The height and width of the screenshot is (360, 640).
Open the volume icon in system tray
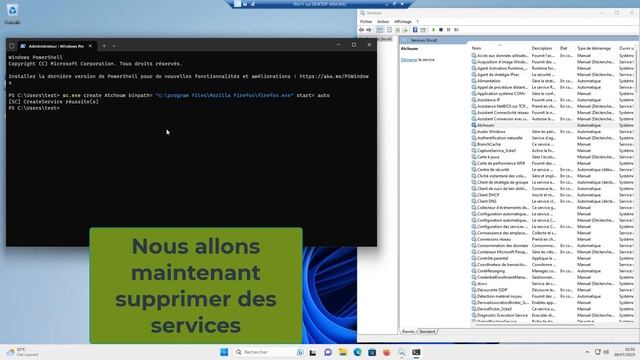(x=606, y=352)
